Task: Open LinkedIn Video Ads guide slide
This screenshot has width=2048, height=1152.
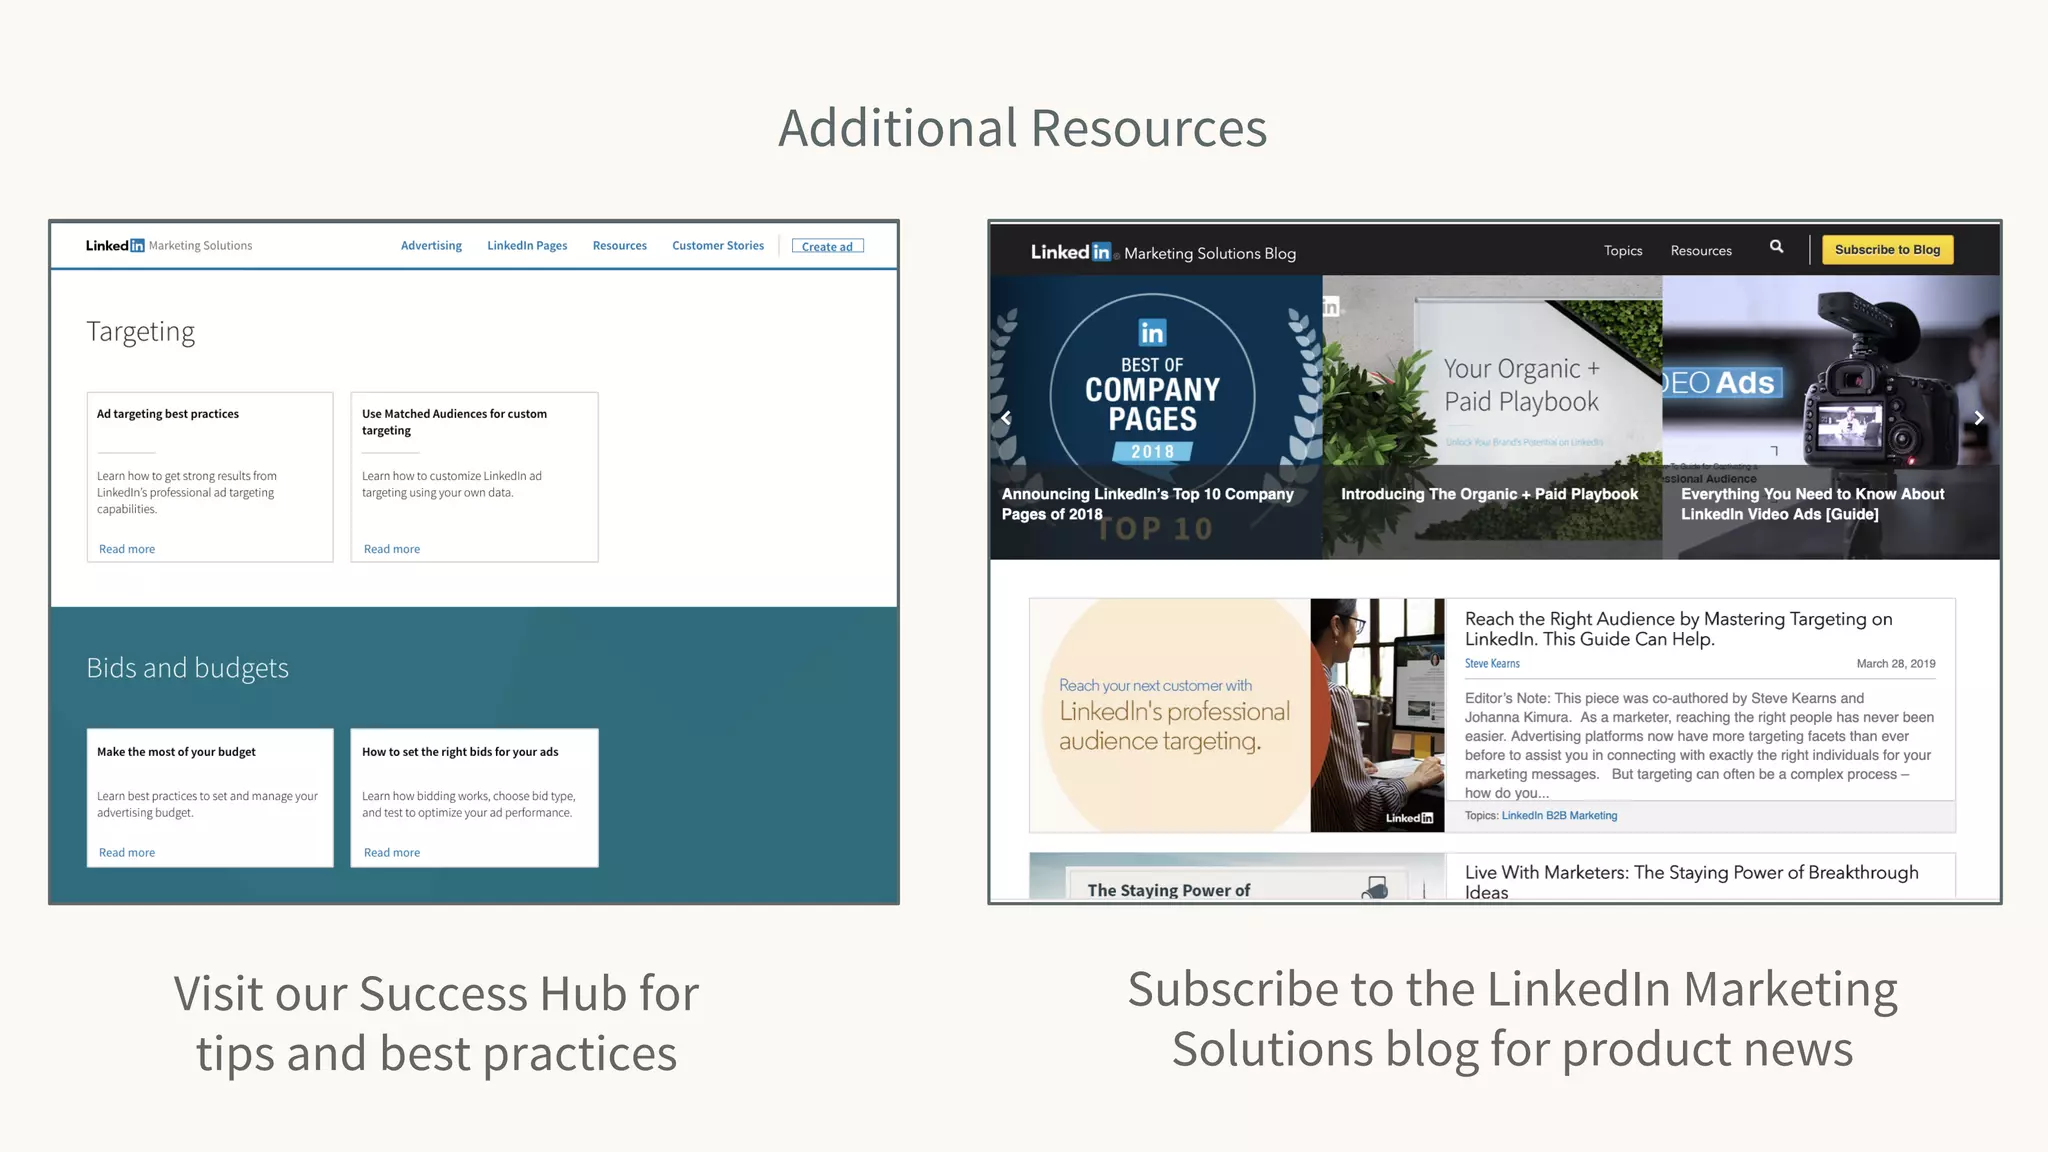Action: tap(1831, 417)
